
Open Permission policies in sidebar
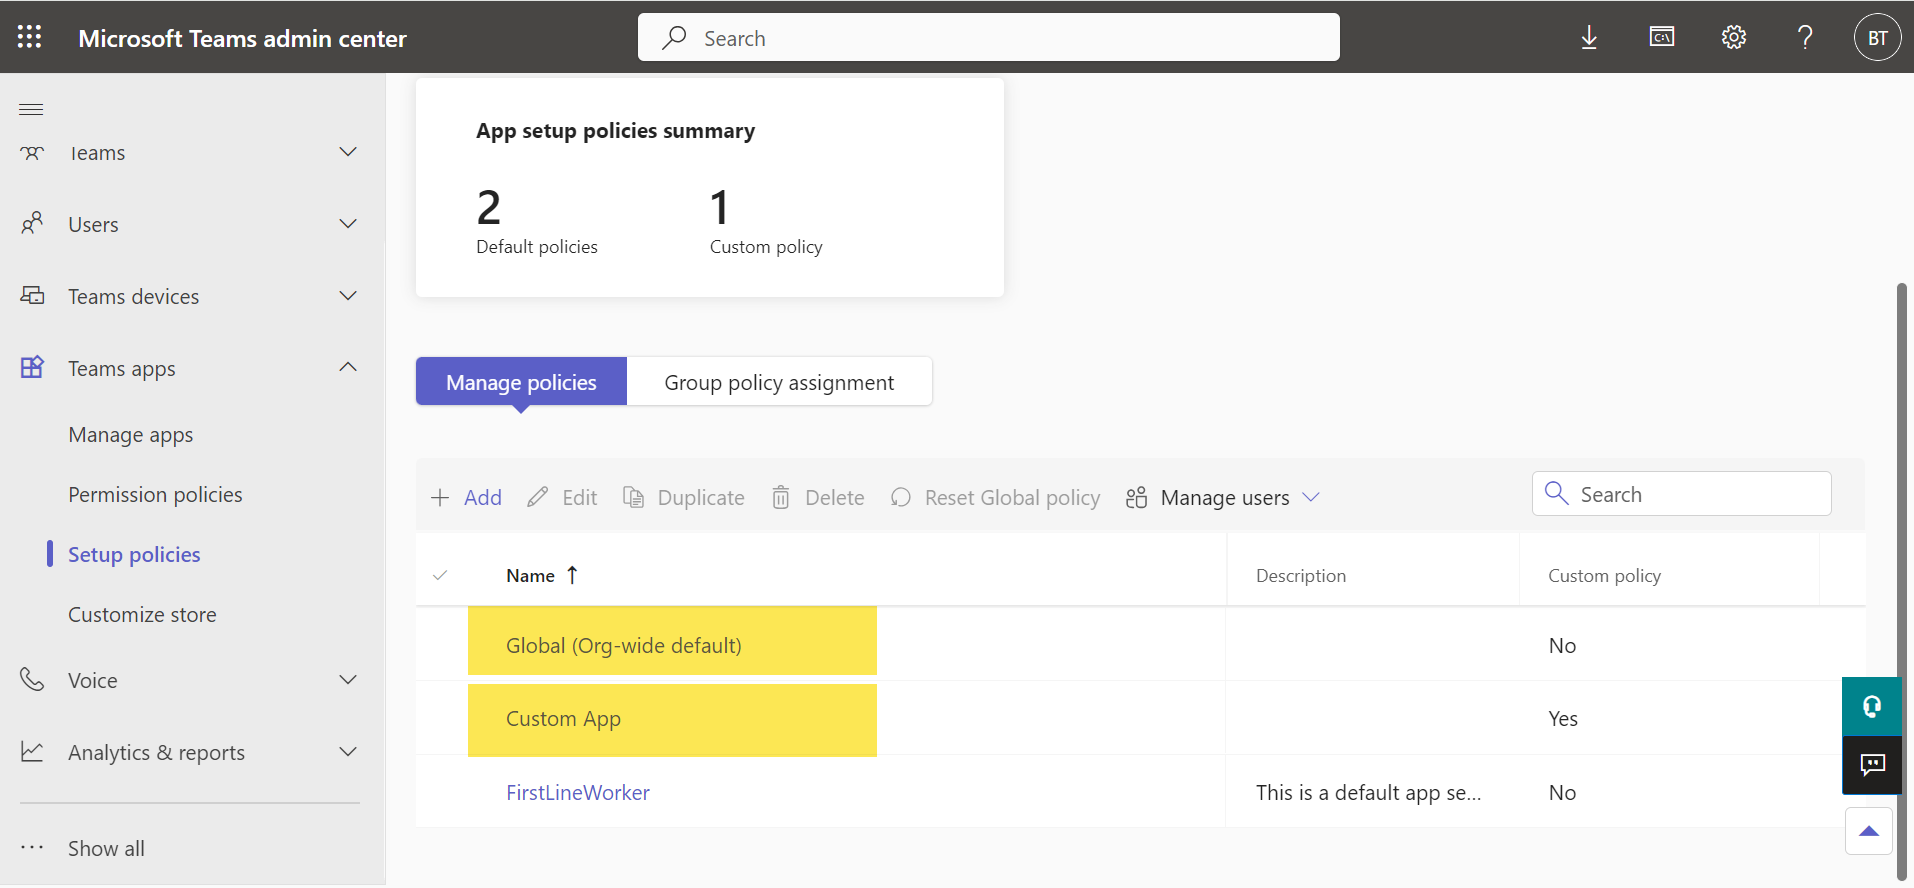coord(155,495)
